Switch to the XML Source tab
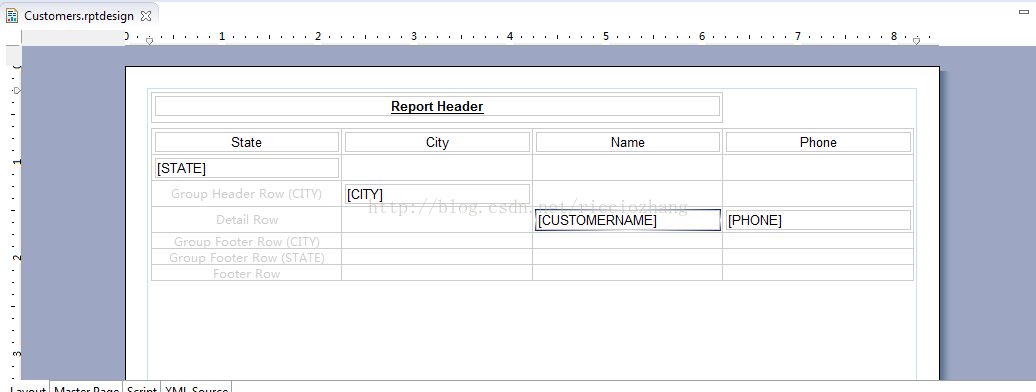The image size is (1036, 392). coord(196,388)
